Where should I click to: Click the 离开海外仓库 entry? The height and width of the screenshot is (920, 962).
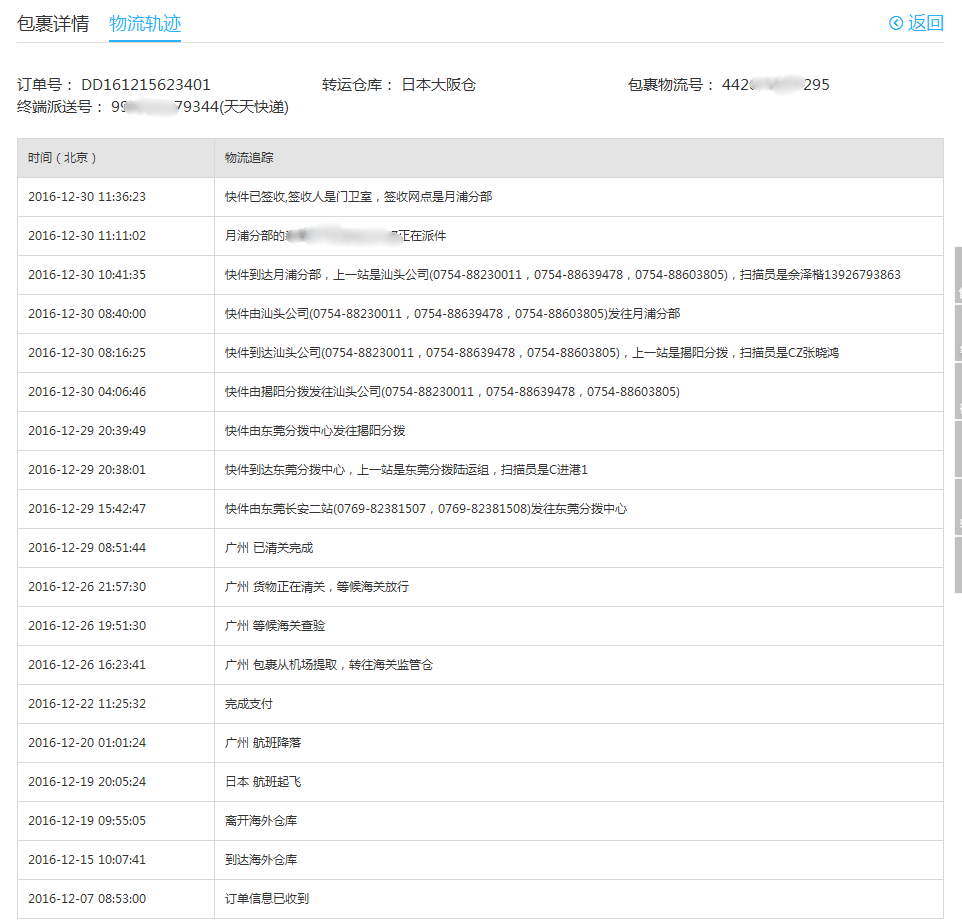click(261, 821)
